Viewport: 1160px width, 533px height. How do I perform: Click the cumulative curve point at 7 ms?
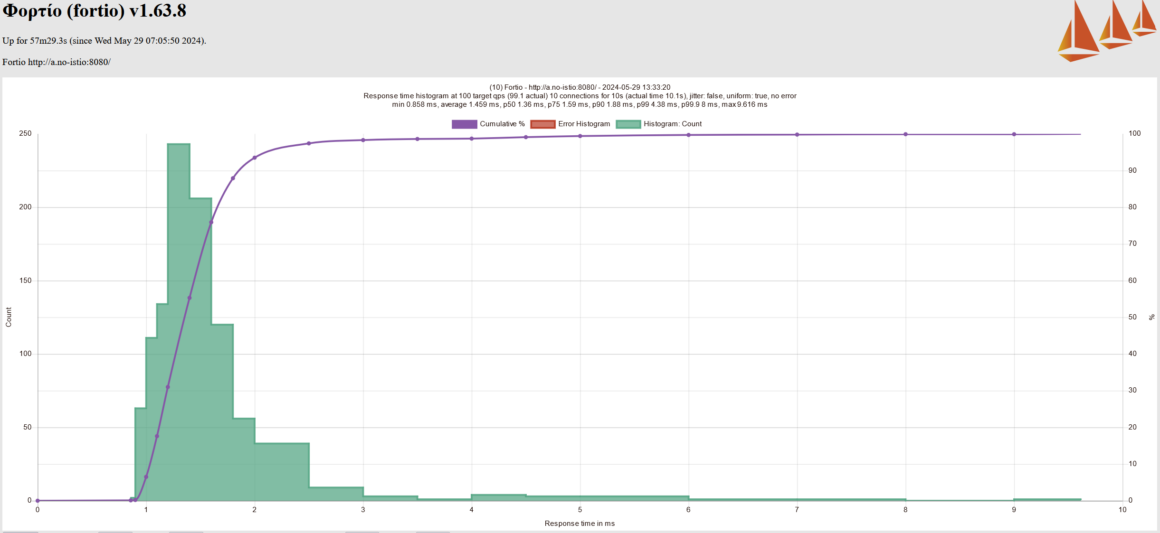point(797,135)
